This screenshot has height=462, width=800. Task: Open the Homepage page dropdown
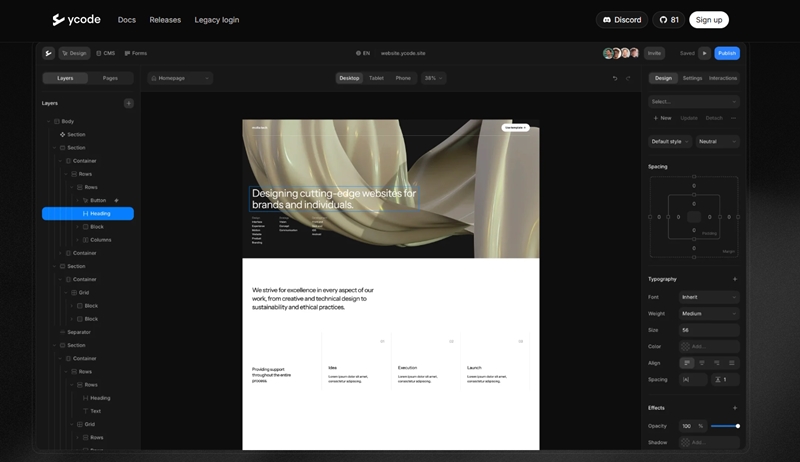pos(180,78)
